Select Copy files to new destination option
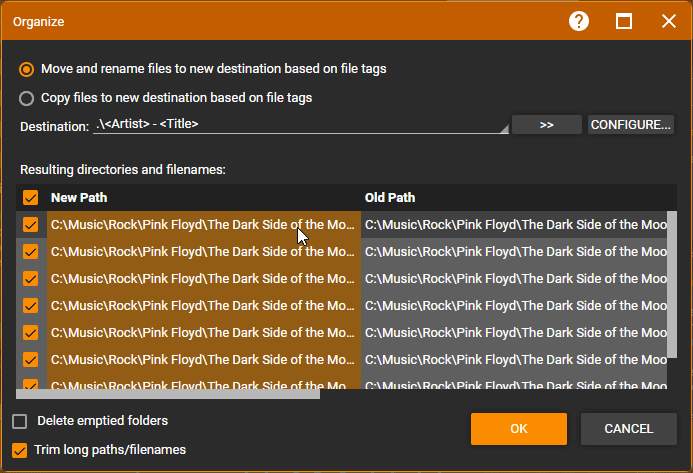 (x=27, y=98)
